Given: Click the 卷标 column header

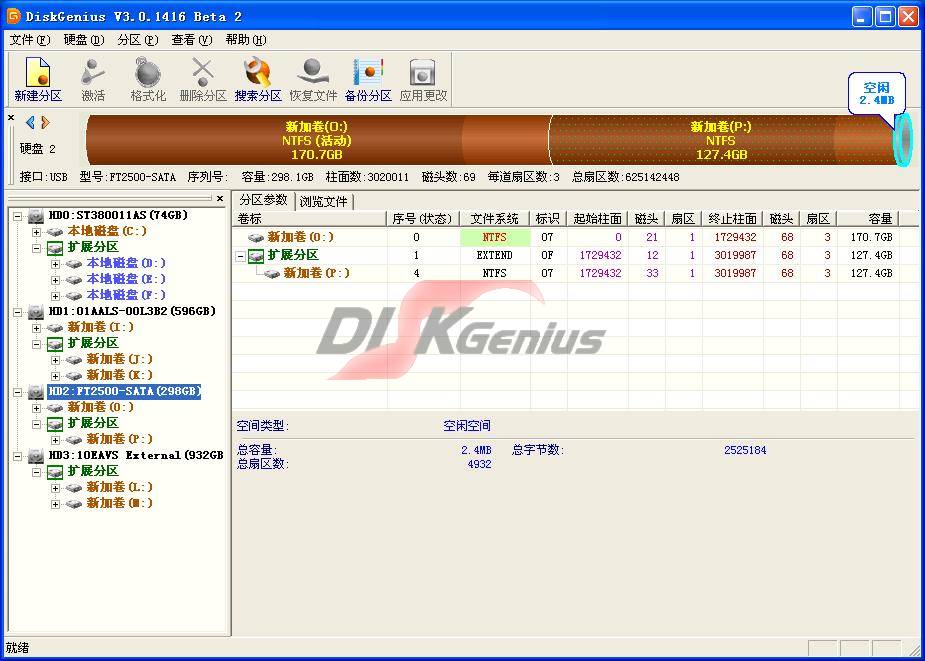Looking at the screenshot, I should coord(310,219).
